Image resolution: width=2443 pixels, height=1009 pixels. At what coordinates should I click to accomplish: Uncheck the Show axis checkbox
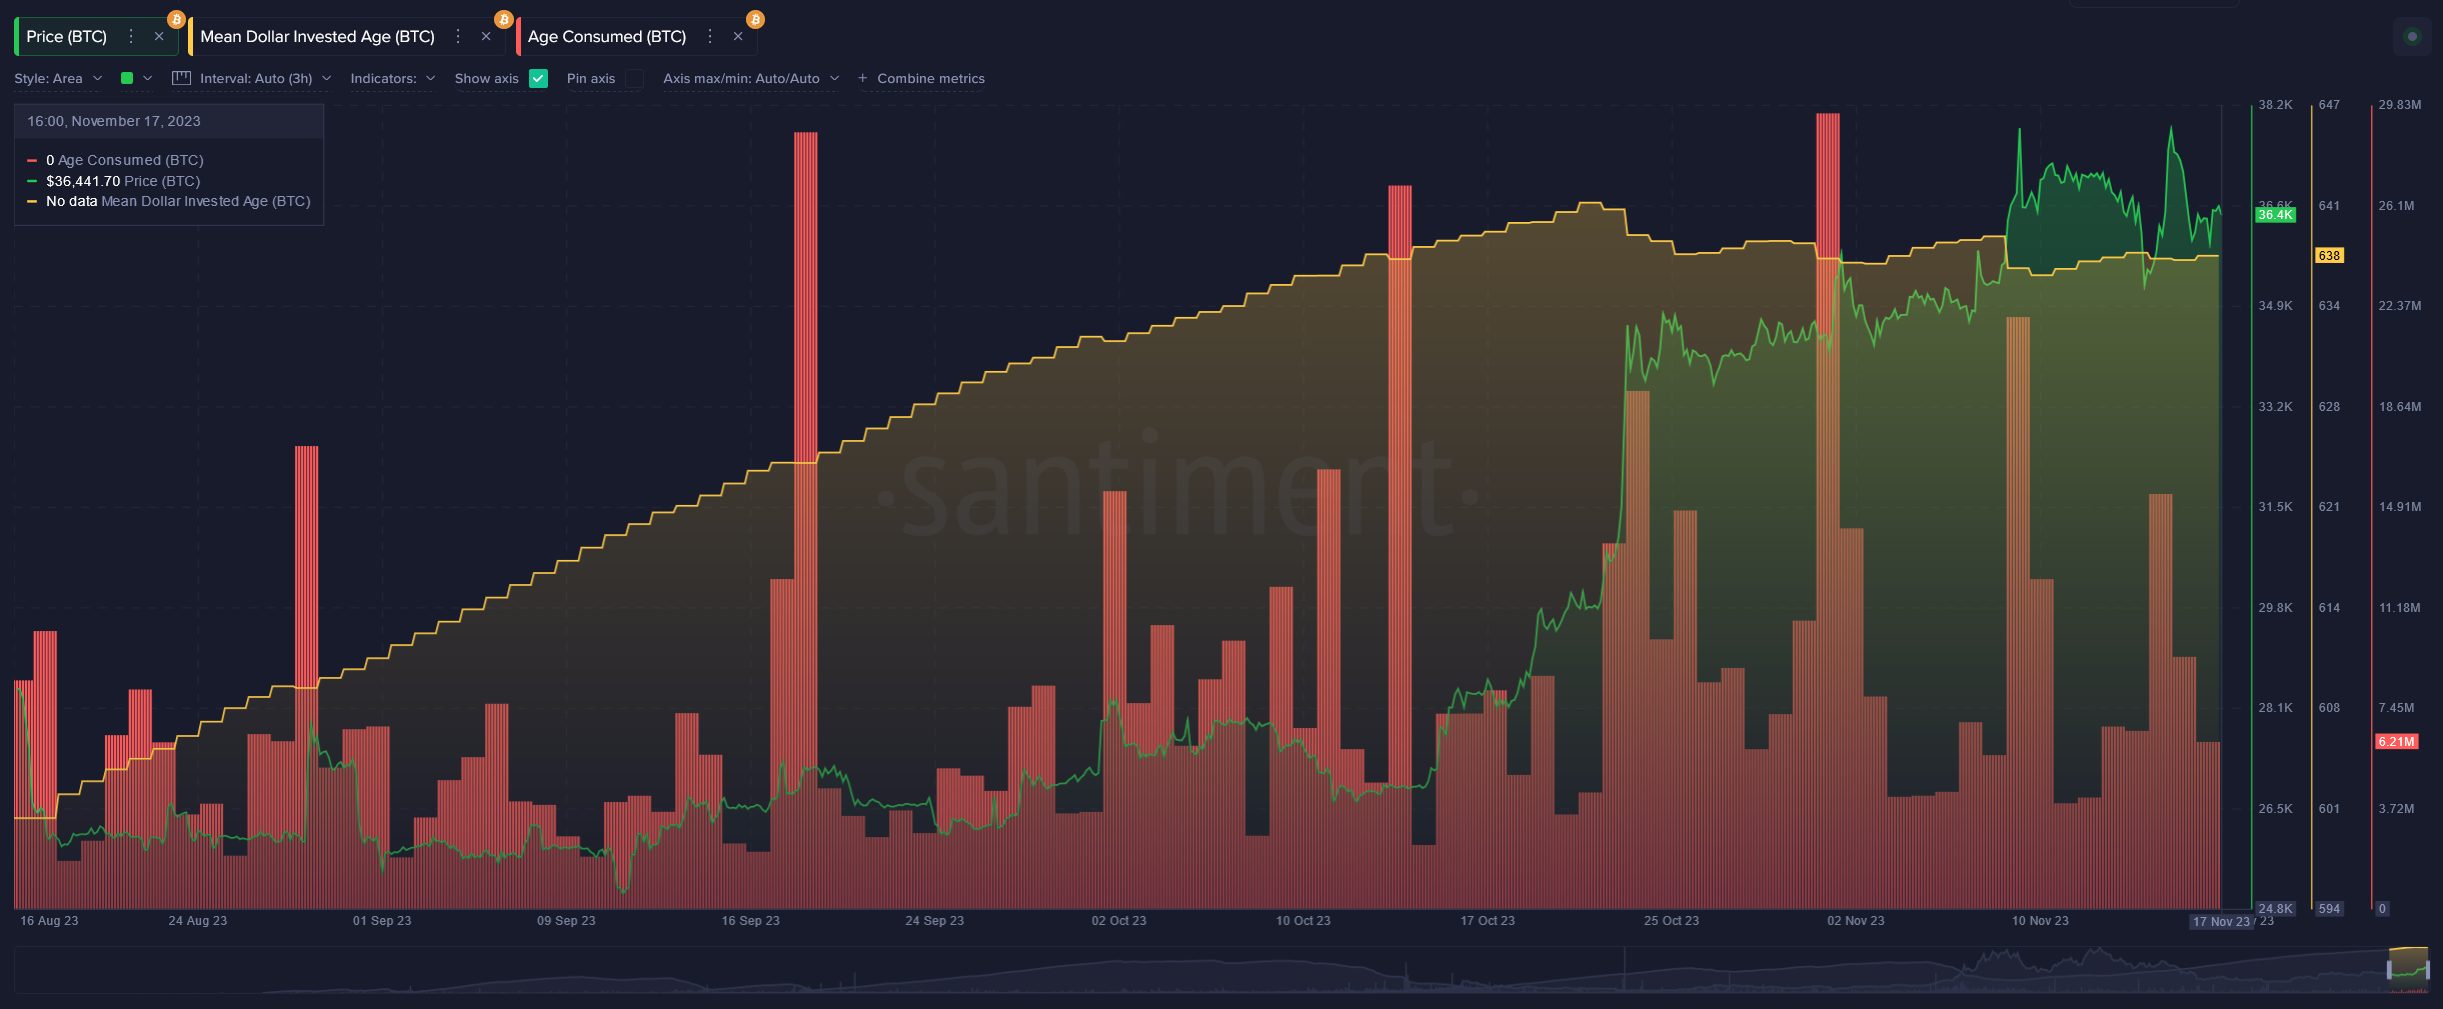tap(538, 78)
